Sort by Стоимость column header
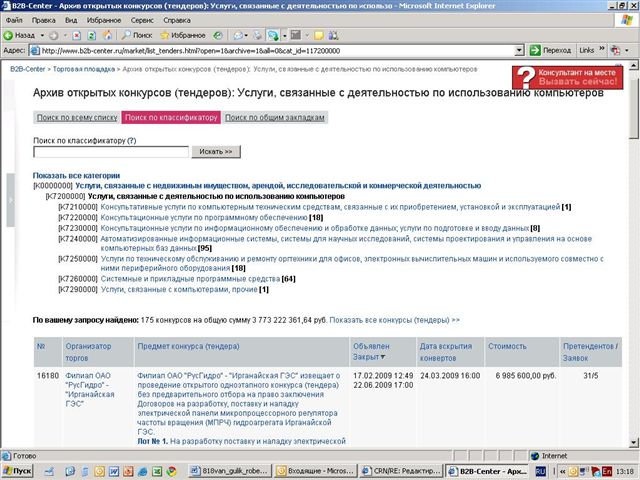Image resolution: width=640 pixels, height=480 pixels. [x=507, y=346]
